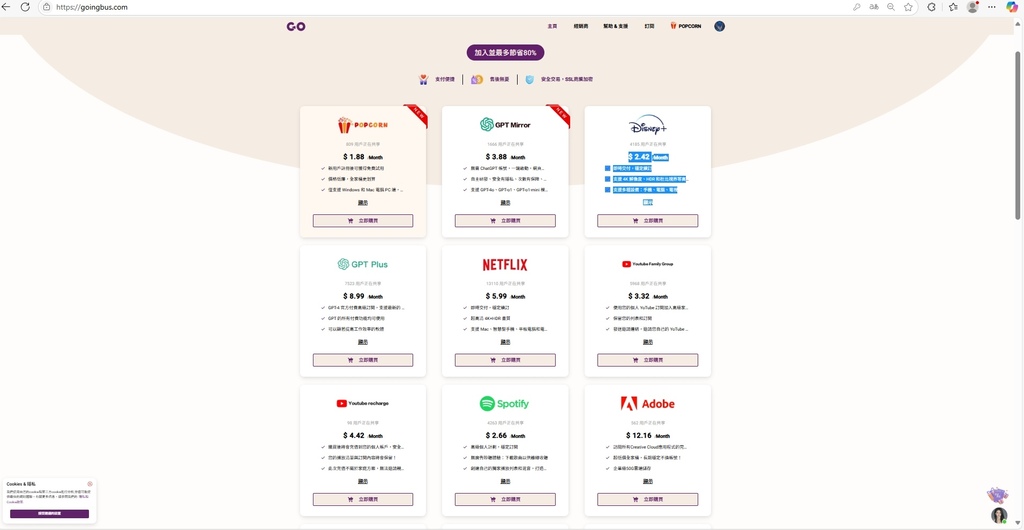The height and width of the screenshot is (530, 1024).
Task: Click the Spotify logo
Action: tap(505, 404)
